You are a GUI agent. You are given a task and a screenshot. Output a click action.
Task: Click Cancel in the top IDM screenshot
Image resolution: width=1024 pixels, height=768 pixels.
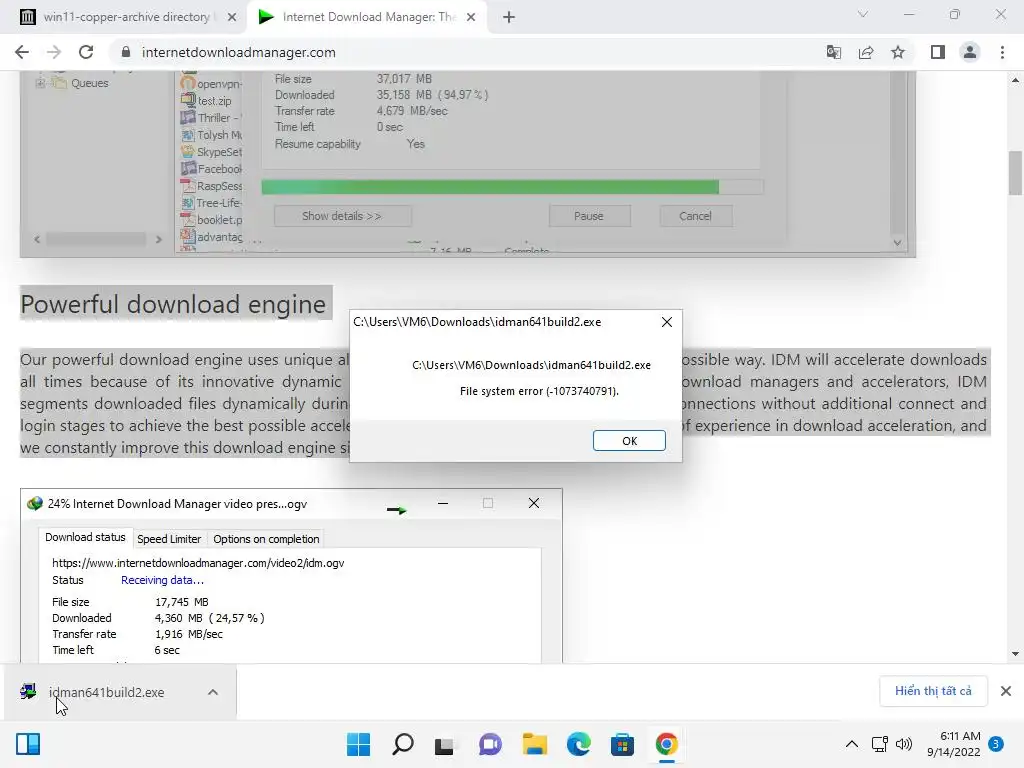(x=695, y=216)
